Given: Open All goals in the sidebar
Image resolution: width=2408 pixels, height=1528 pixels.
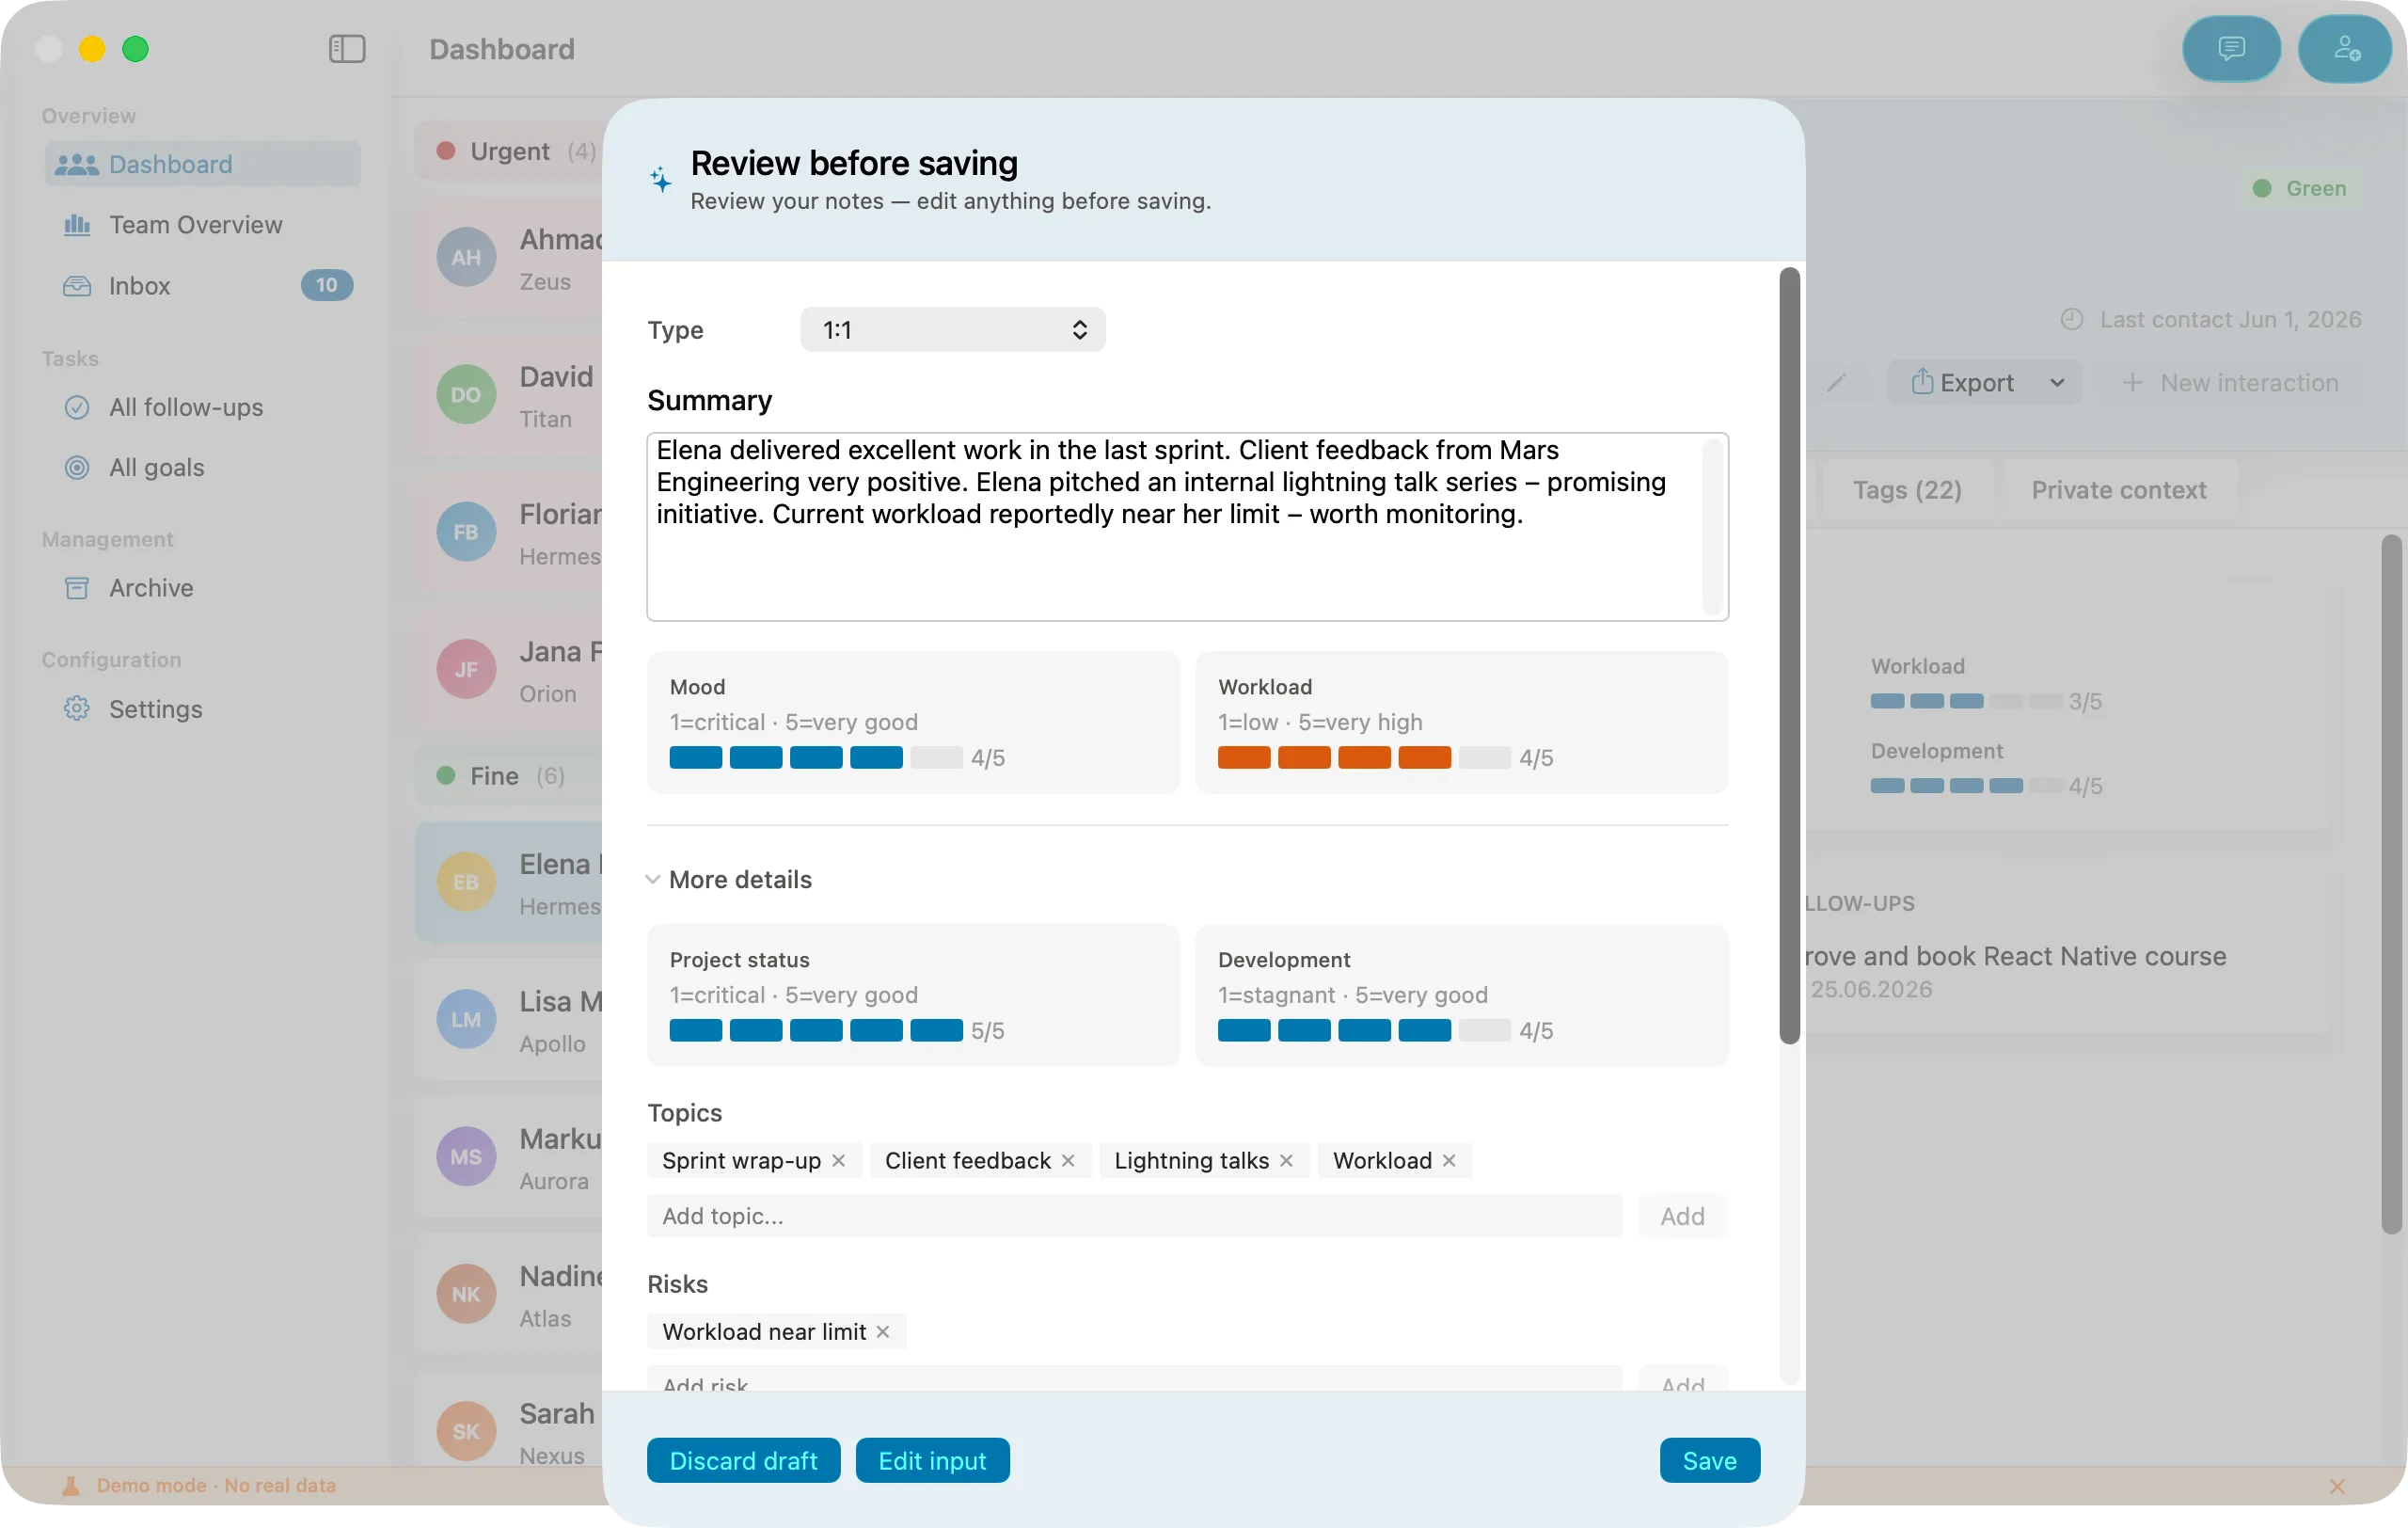Looking at the screenshot, I should click(x=202, y=468).
